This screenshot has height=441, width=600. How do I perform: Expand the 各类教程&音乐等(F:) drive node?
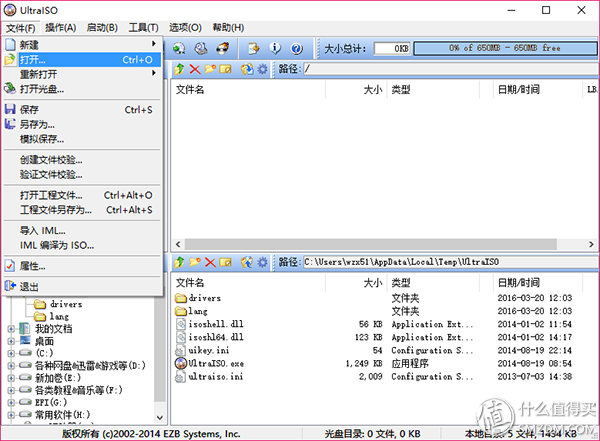pos(11,390)
